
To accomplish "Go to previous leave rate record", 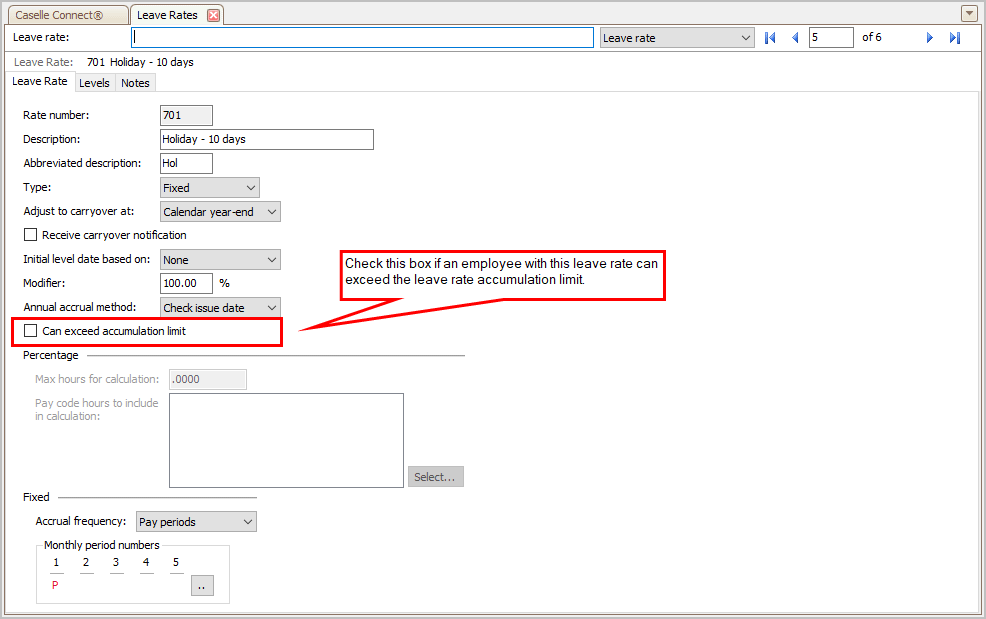I will click(795, 38).
